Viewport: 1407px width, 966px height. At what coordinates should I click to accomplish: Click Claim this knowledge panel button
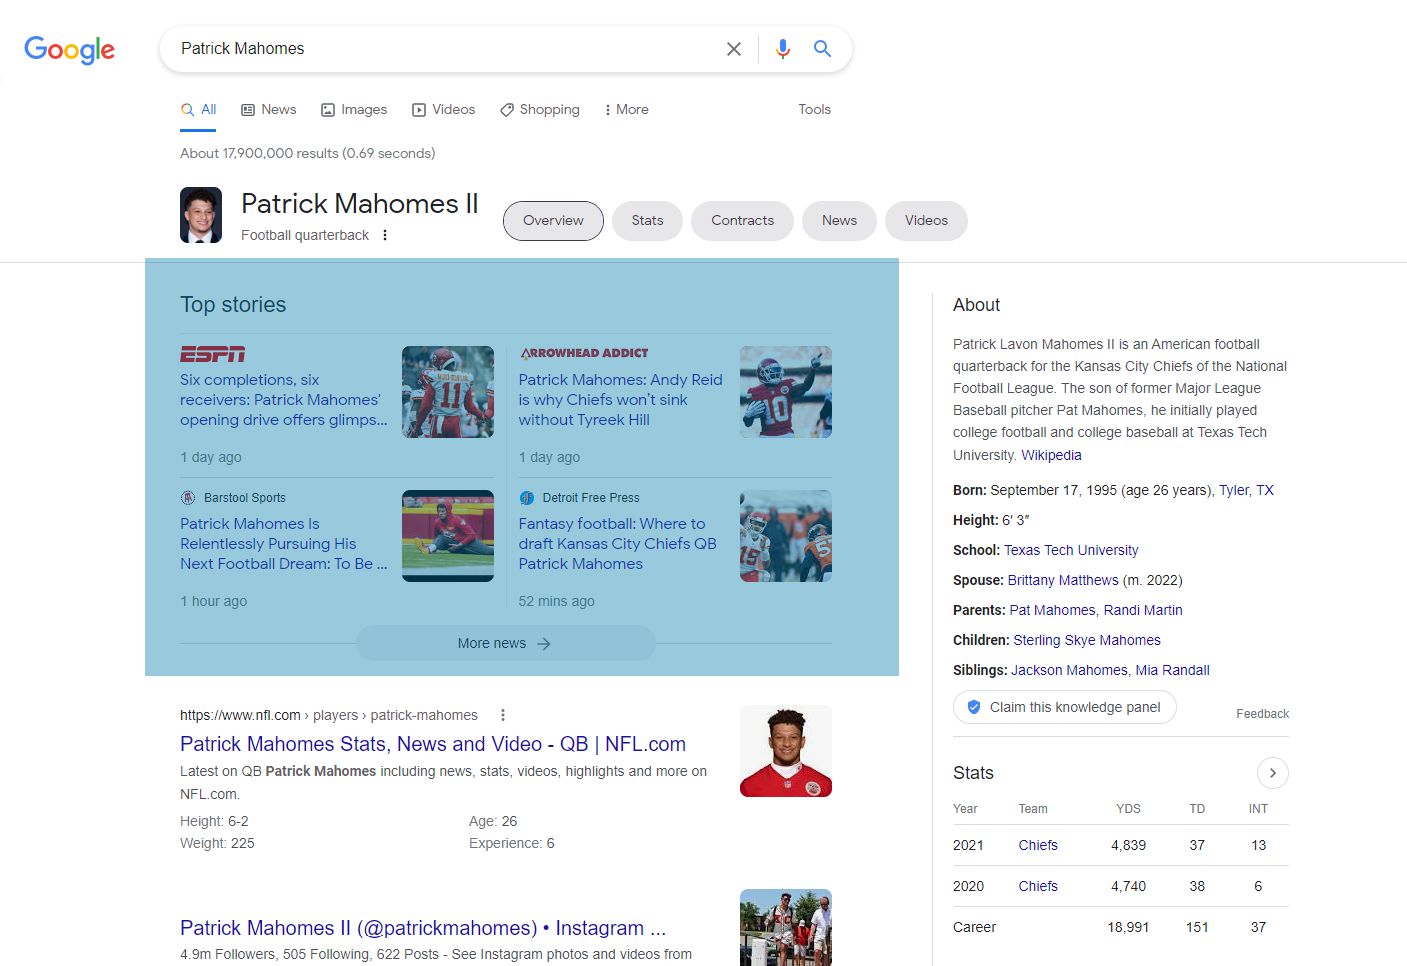pos(1064,707)
